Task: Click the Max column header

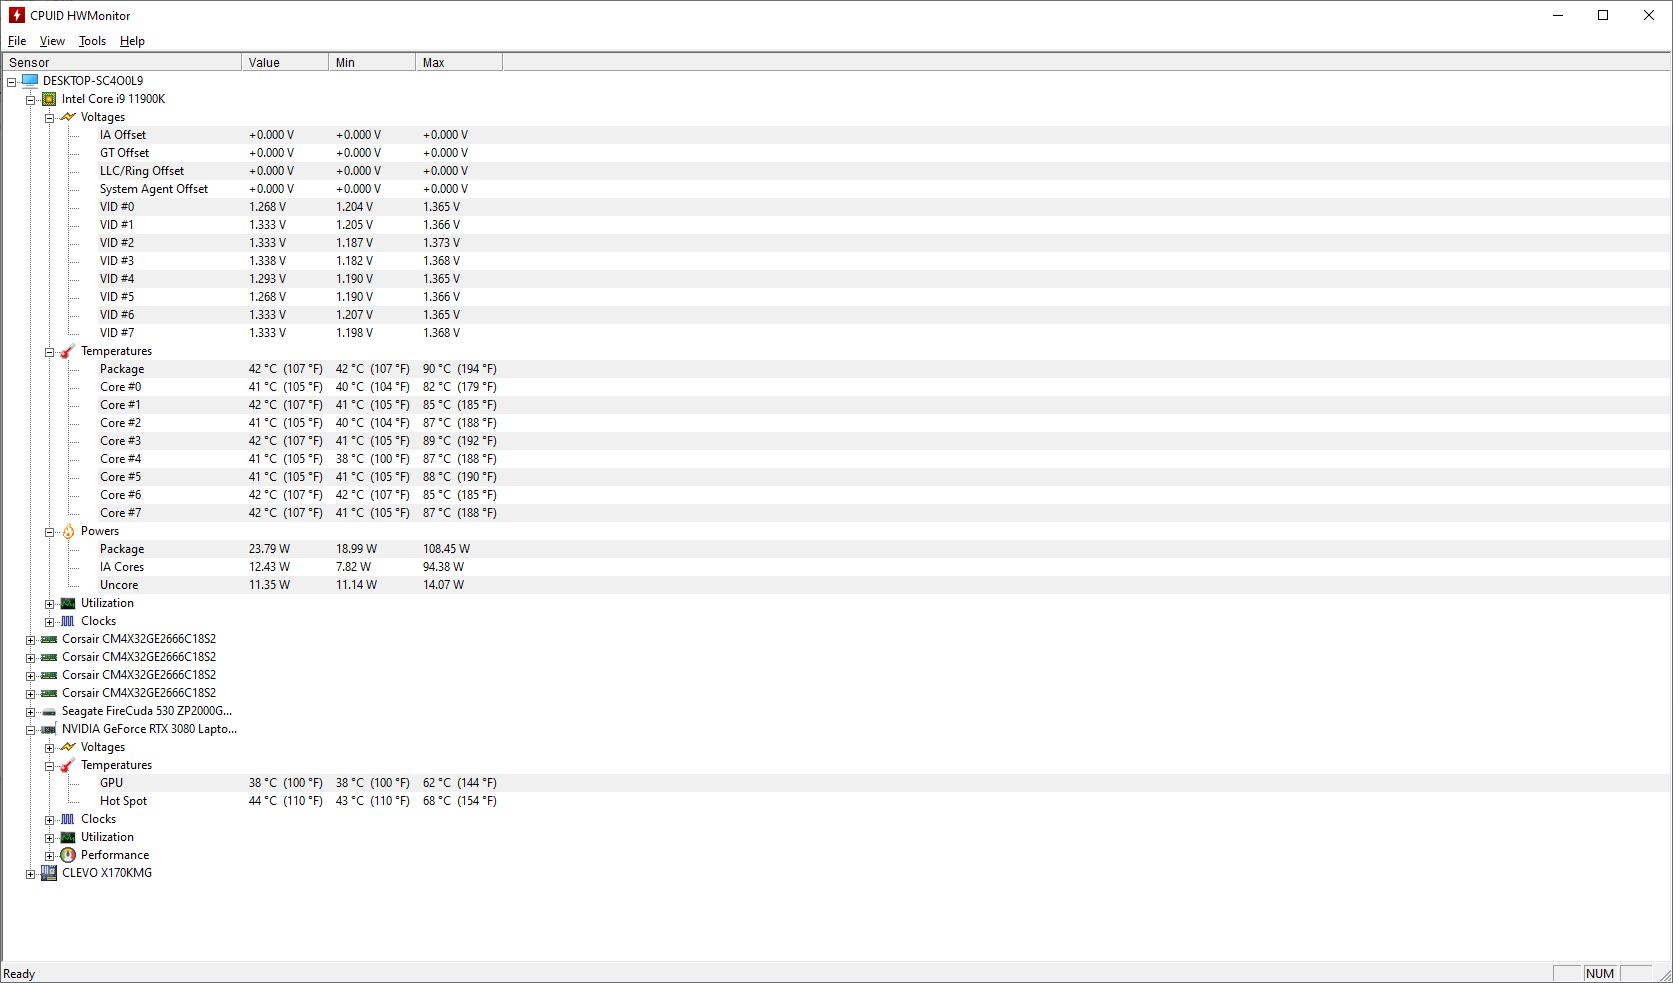Action: pyautogui.click(x=459, y=62)
